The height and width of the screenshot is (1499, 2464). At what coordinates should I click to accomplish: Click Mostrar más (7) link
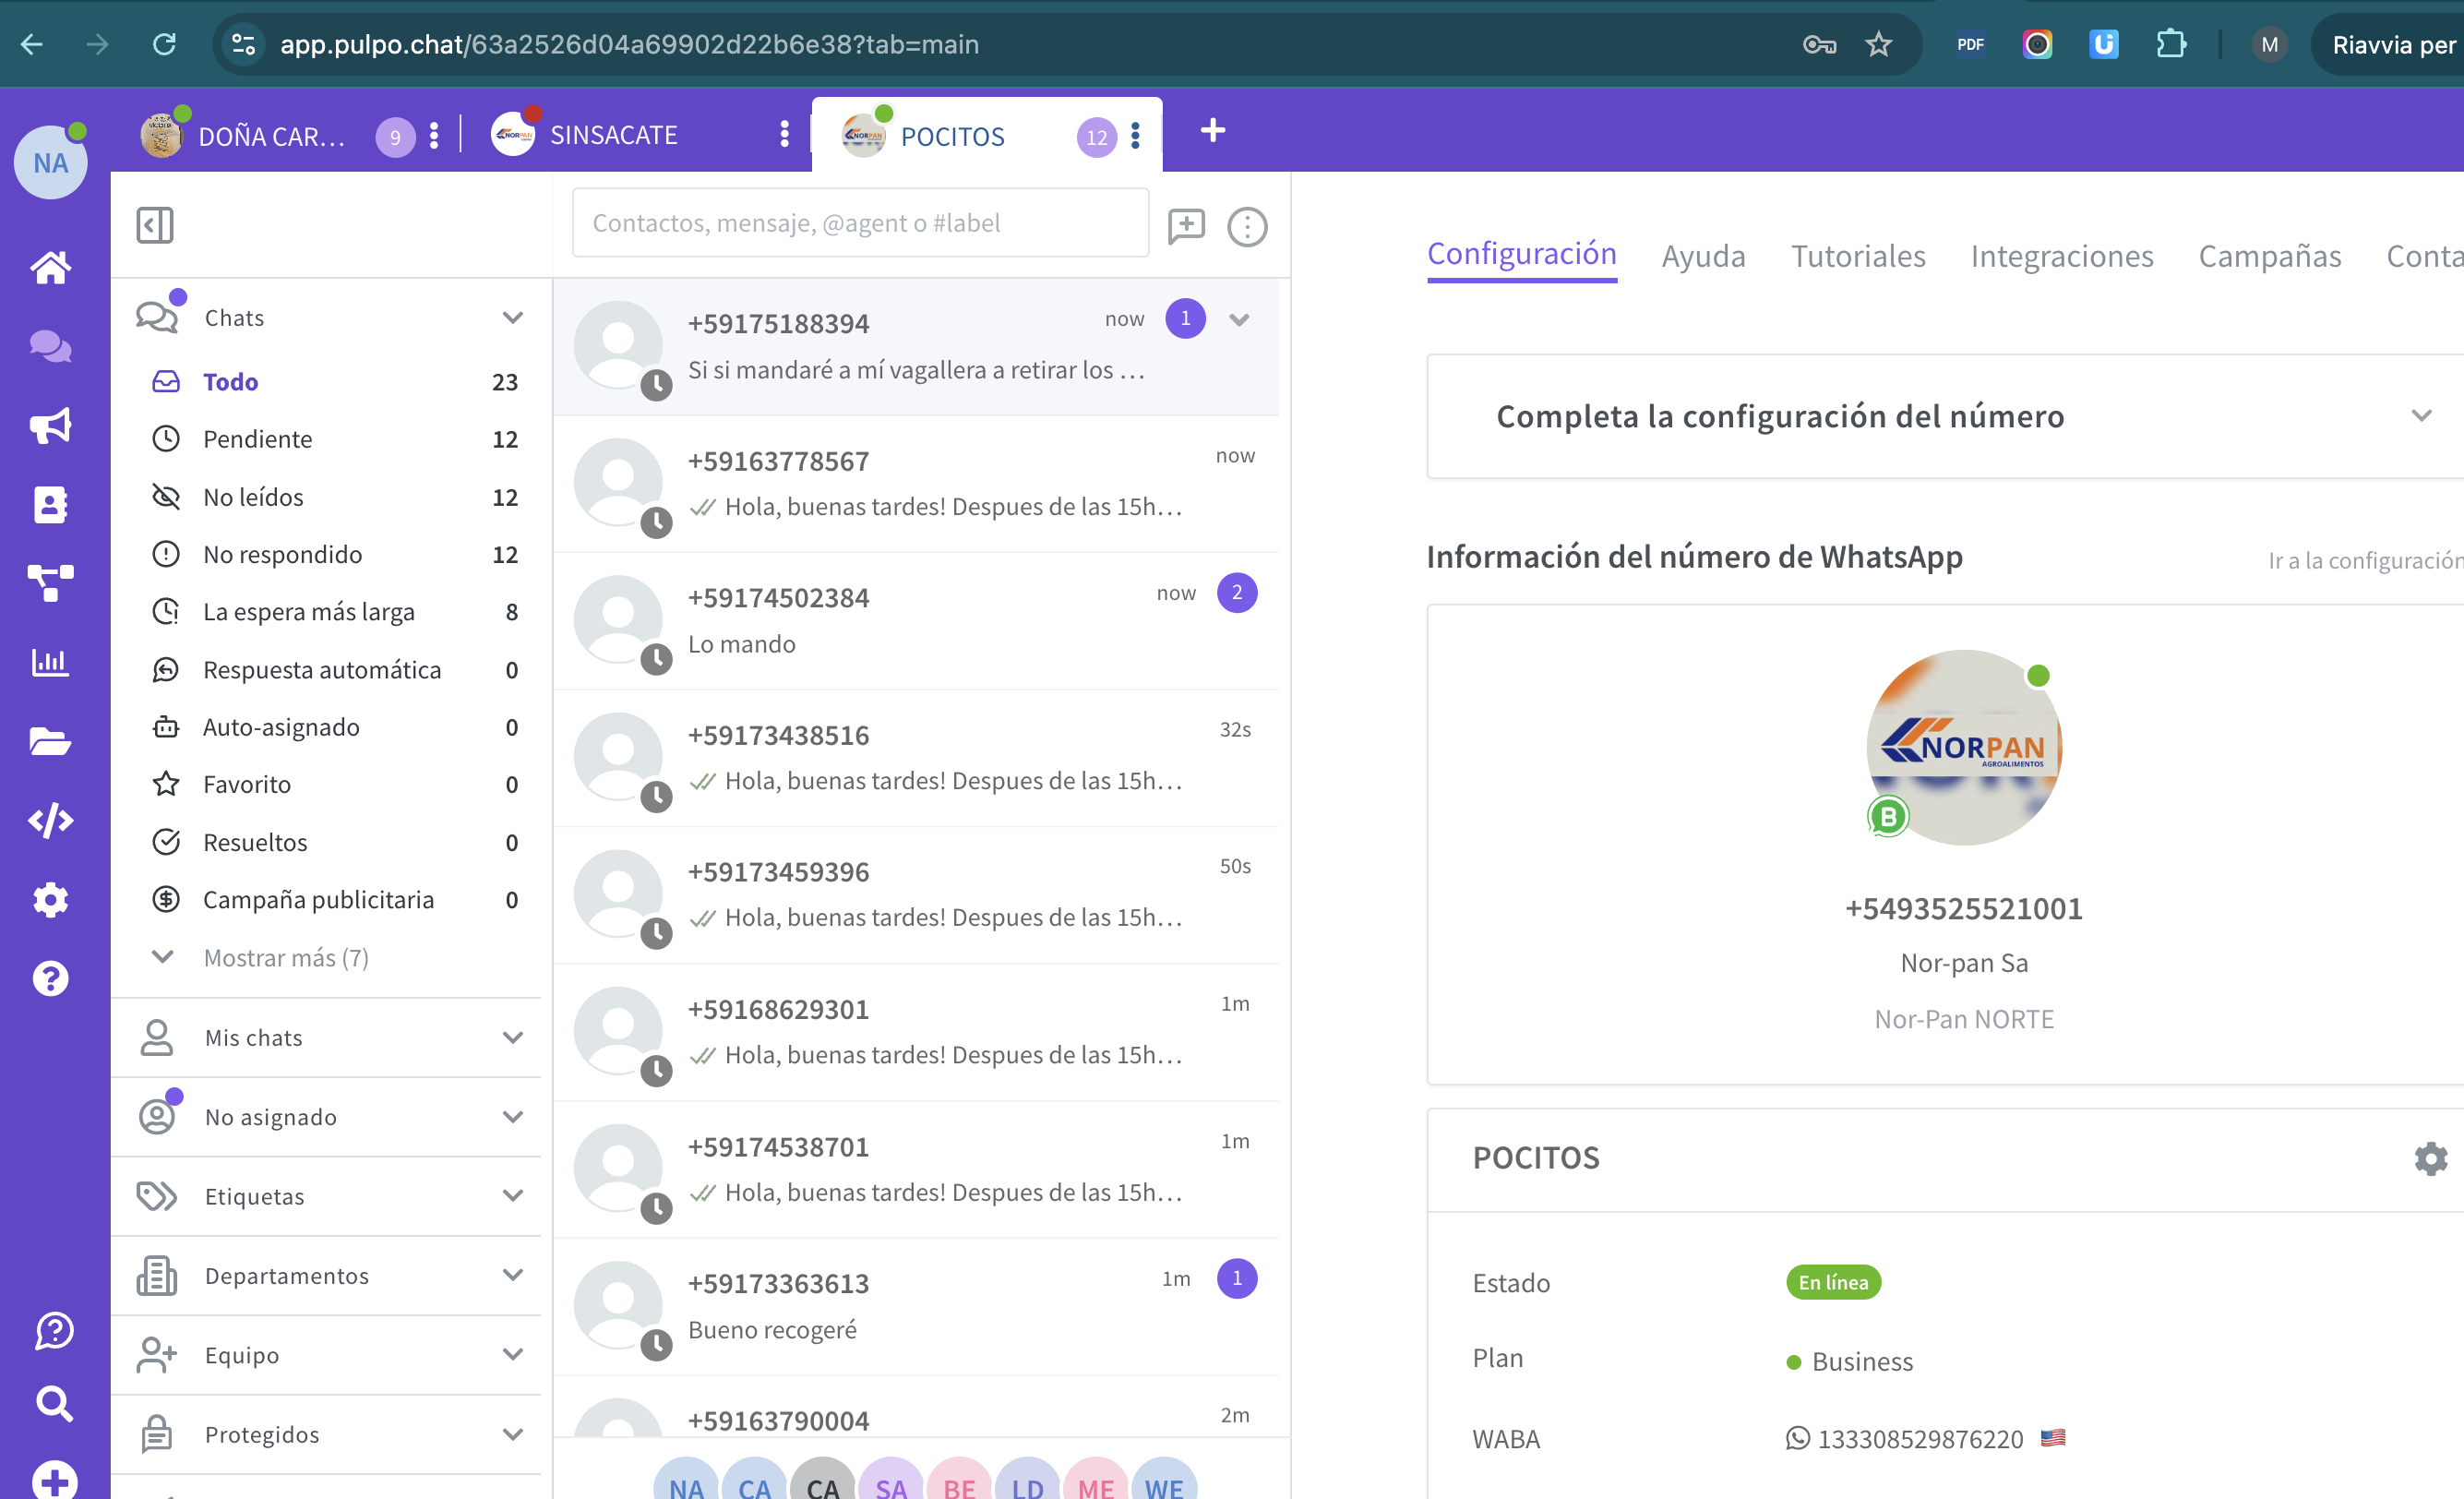(x=285, y=957)
